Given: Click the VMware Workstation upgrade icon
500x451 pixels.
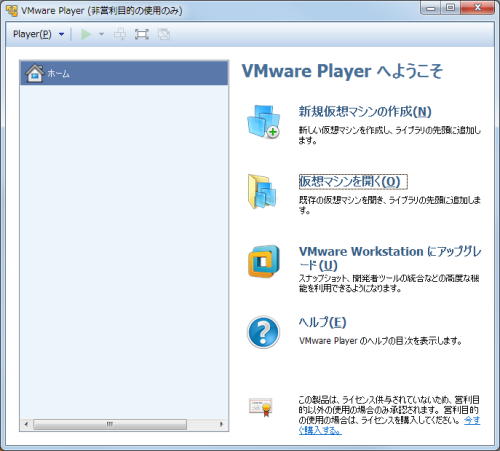Looking at the screenshot, I should [x=264, y=262].
